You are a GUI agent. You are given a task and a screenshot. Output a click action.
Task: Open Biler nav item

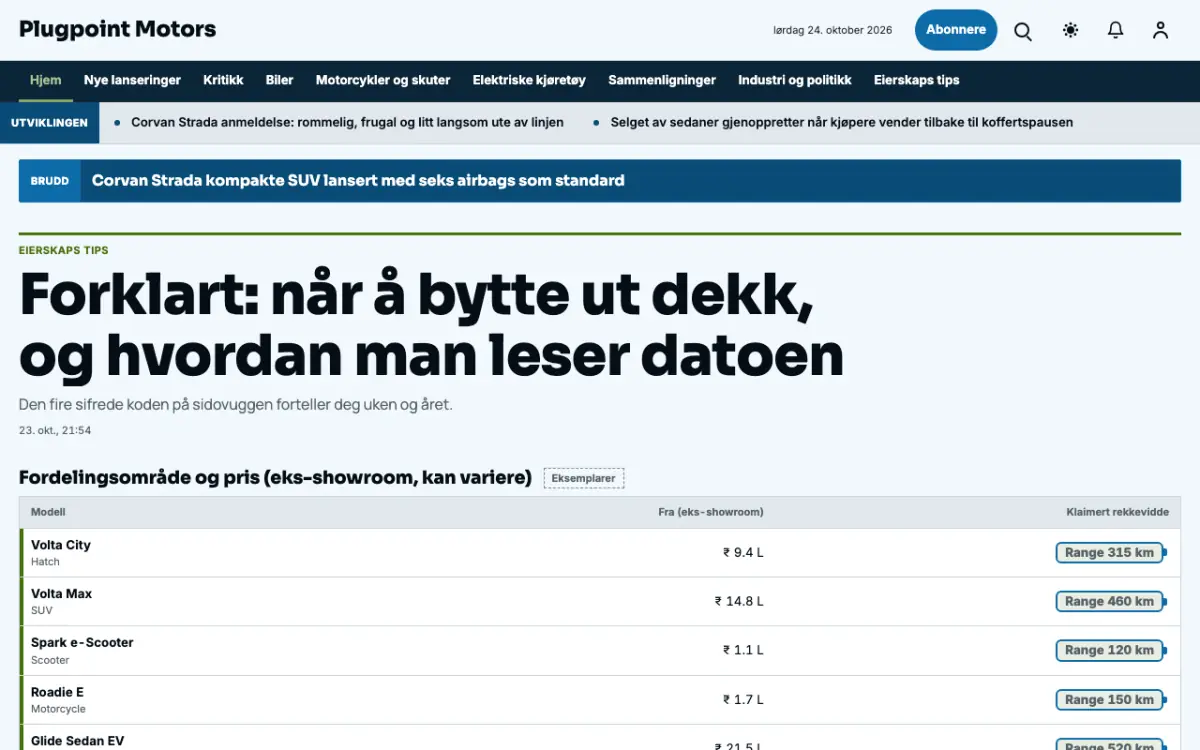tap(280, 80)
